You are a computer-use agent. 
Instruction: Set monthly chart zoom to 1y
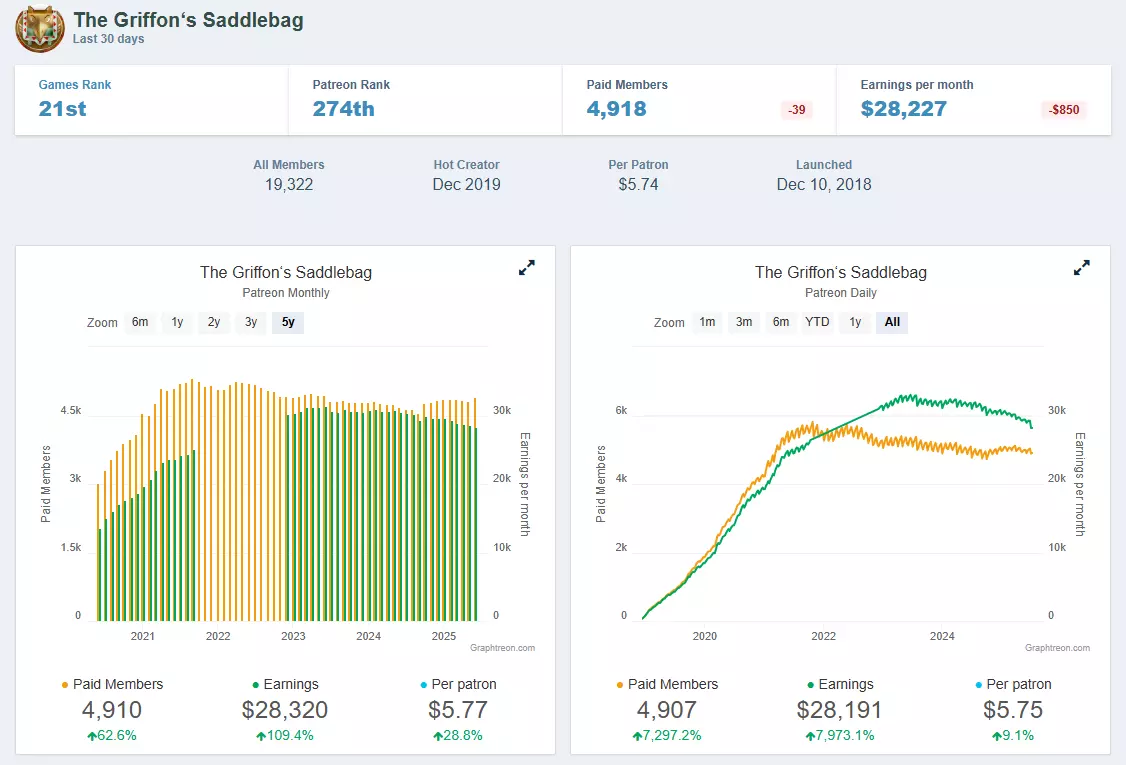(177, 322)
